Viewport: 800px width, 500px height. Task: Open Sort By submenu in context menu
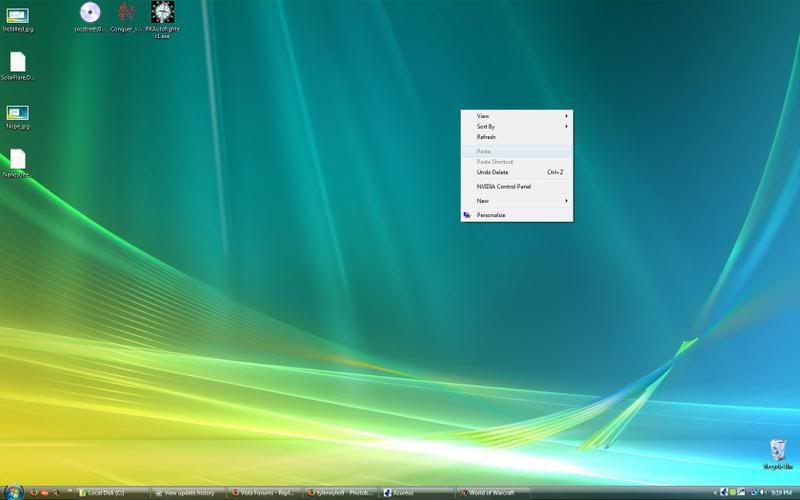[x=517, y=127]
